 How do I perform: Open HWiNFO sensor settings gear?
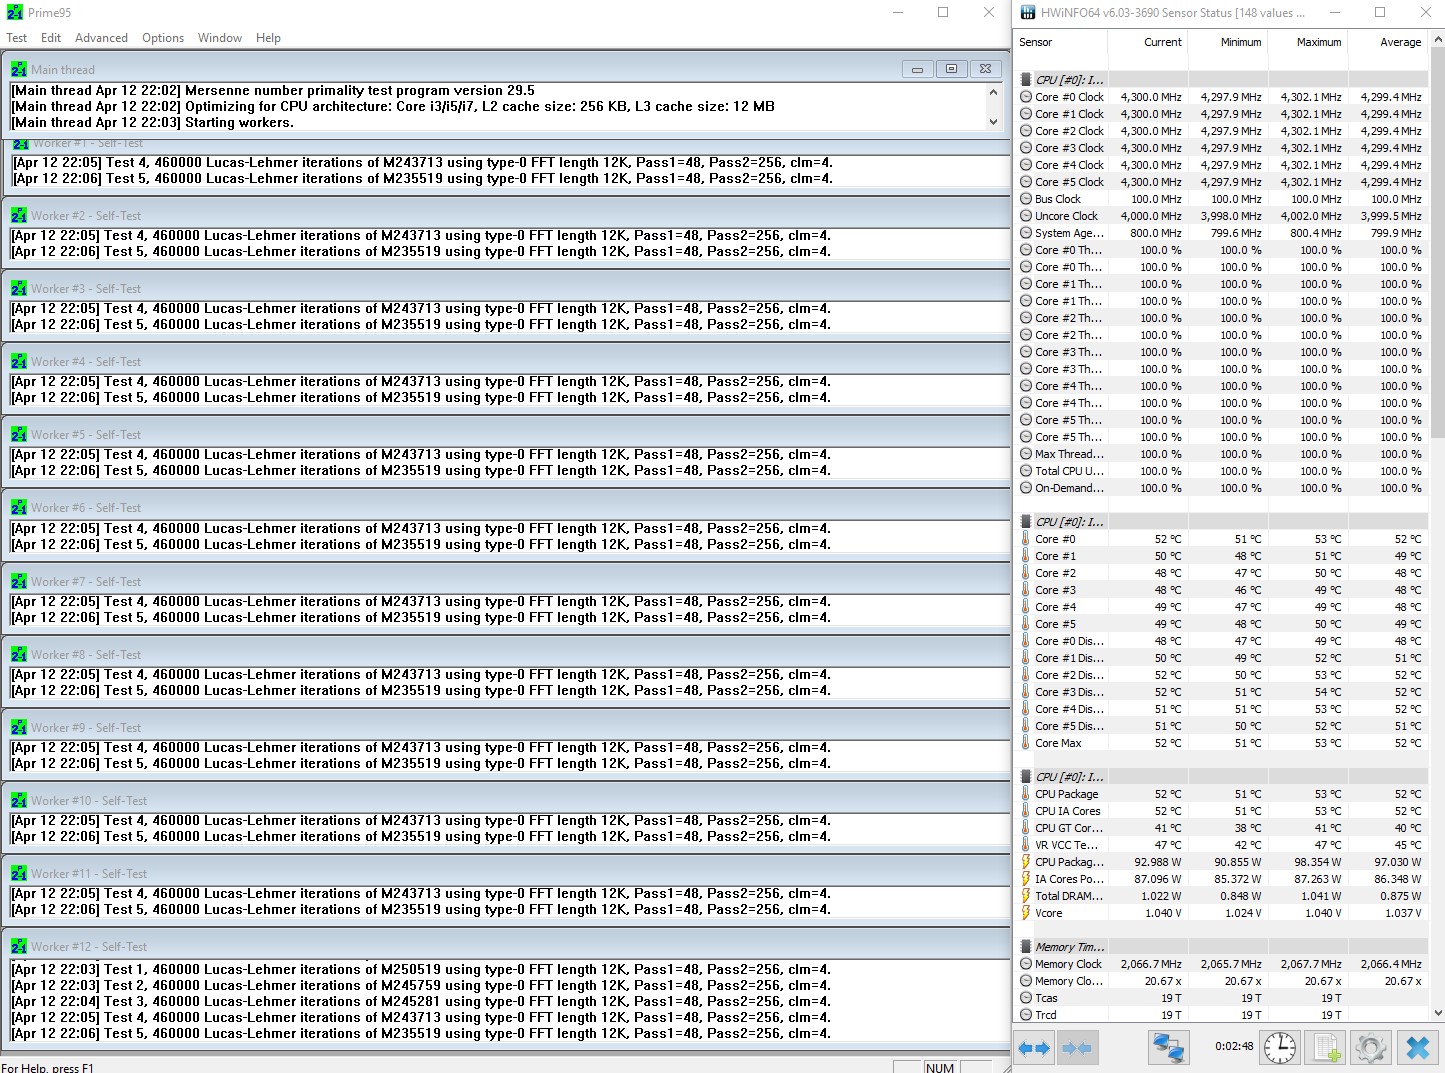click(x=1371, y=1048)
